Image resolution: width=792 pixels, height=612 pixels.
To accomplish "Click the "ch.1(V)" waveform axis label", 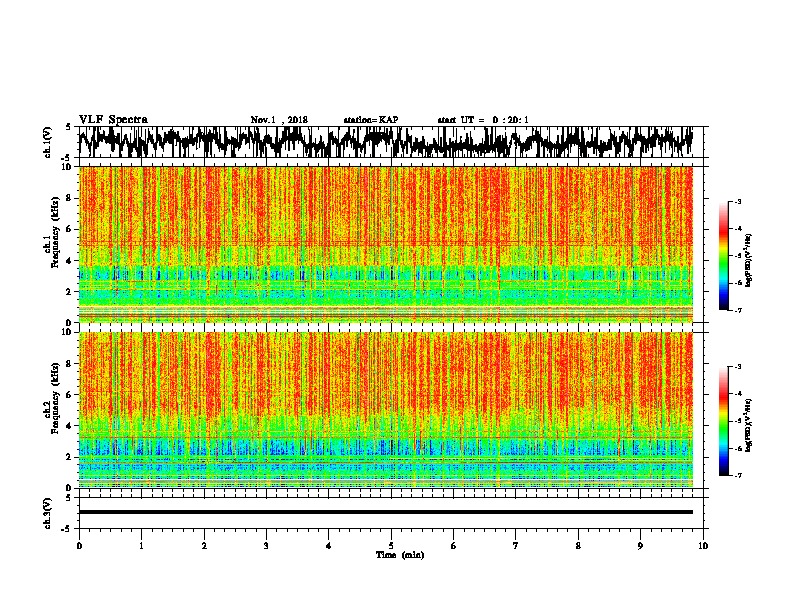I will (x=48, y=142).
